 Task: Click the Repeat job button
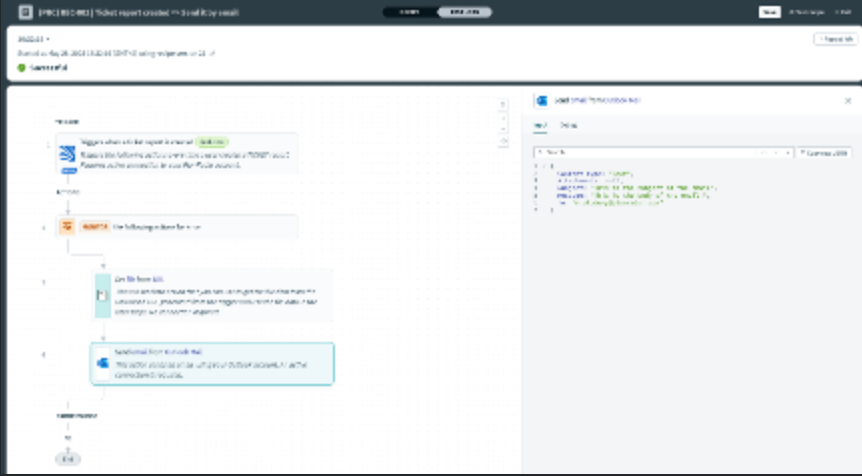pos(834,39)
